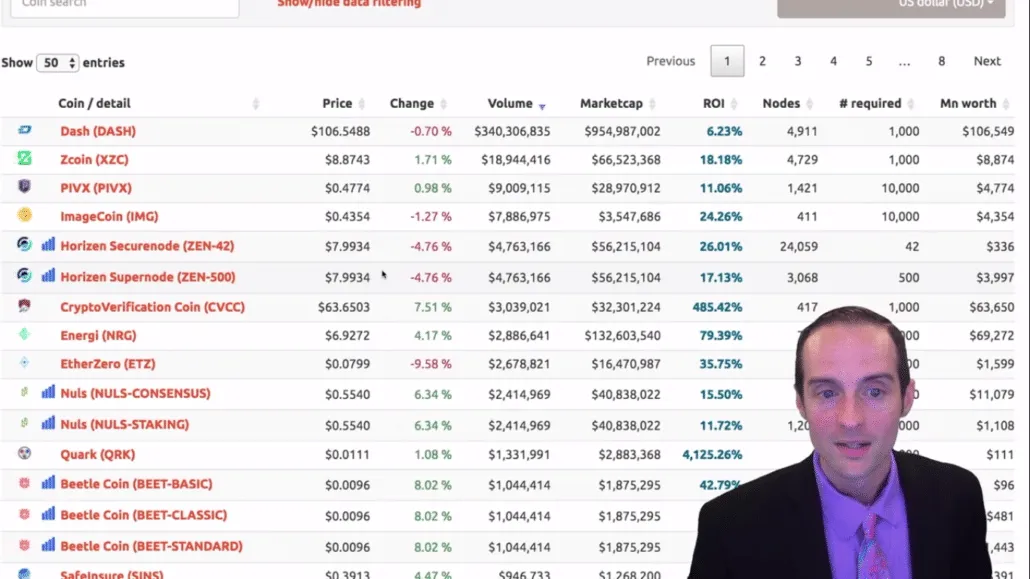Click the Beetle Coin Basic logo icon
The image size is (1030, 579).
click(24, 482)
